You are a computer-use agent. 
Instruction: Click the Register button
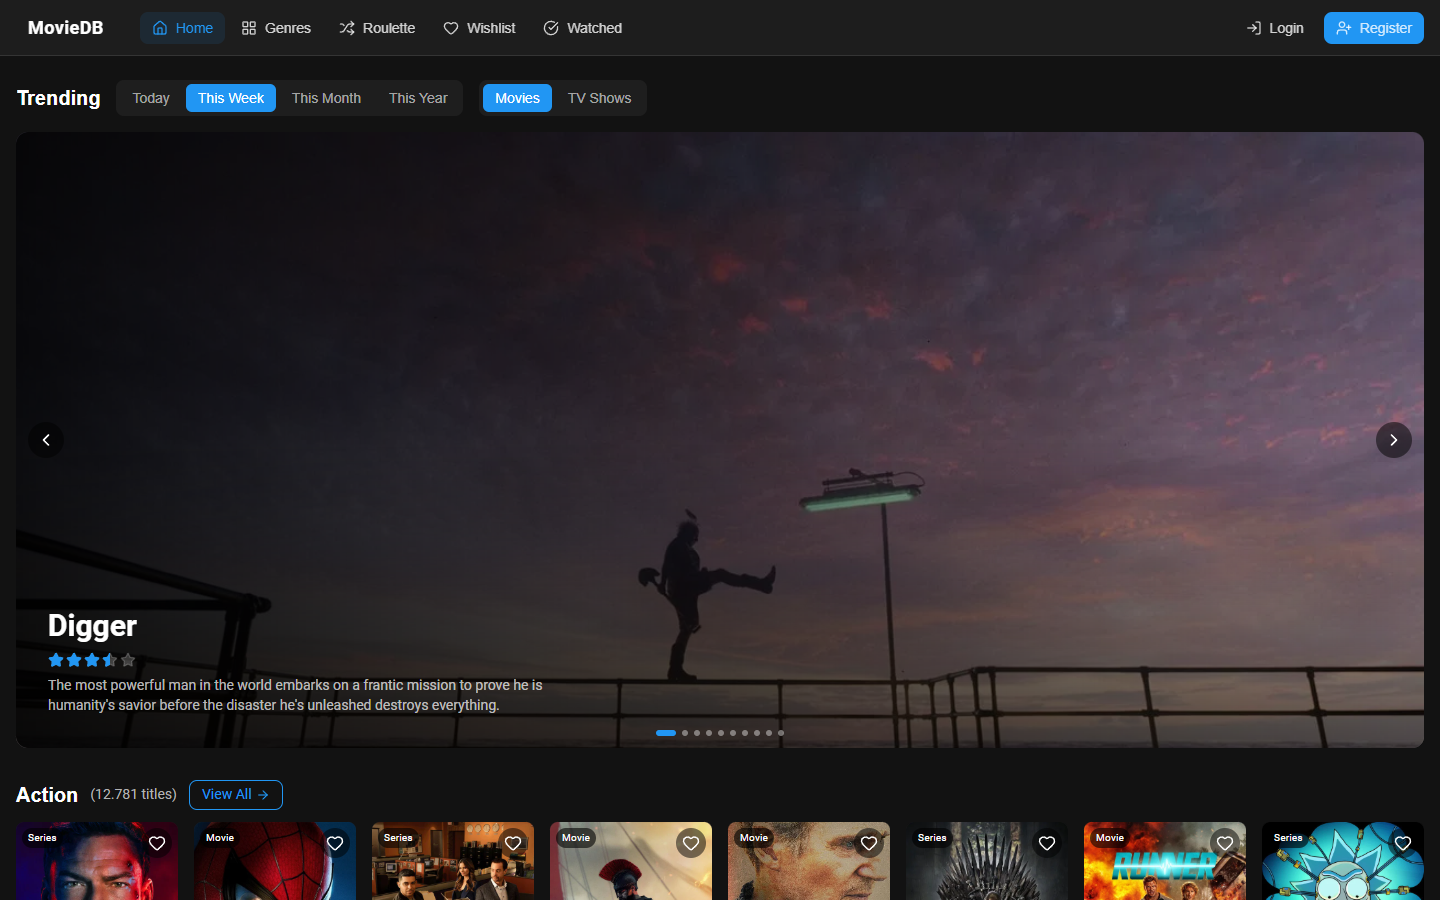tap(1374, 28)
